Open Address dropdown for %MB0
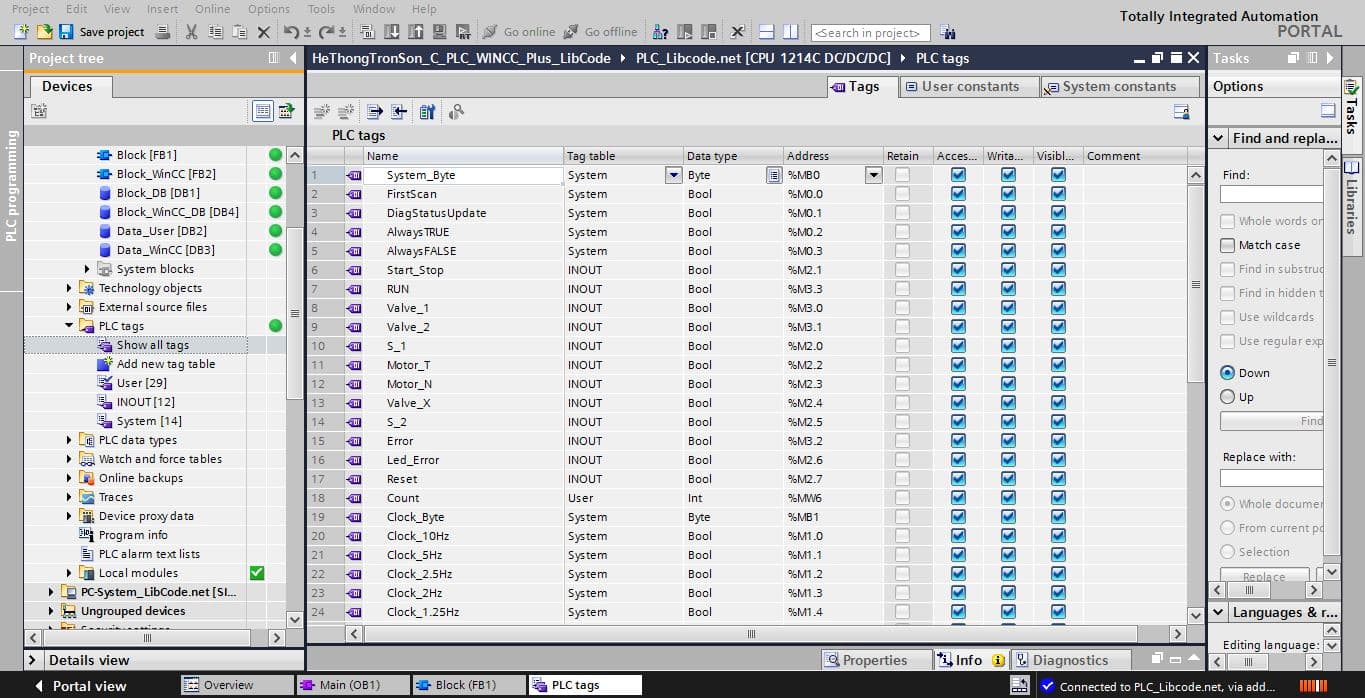This screenshot has height=698, width=1365. (873, 175)
